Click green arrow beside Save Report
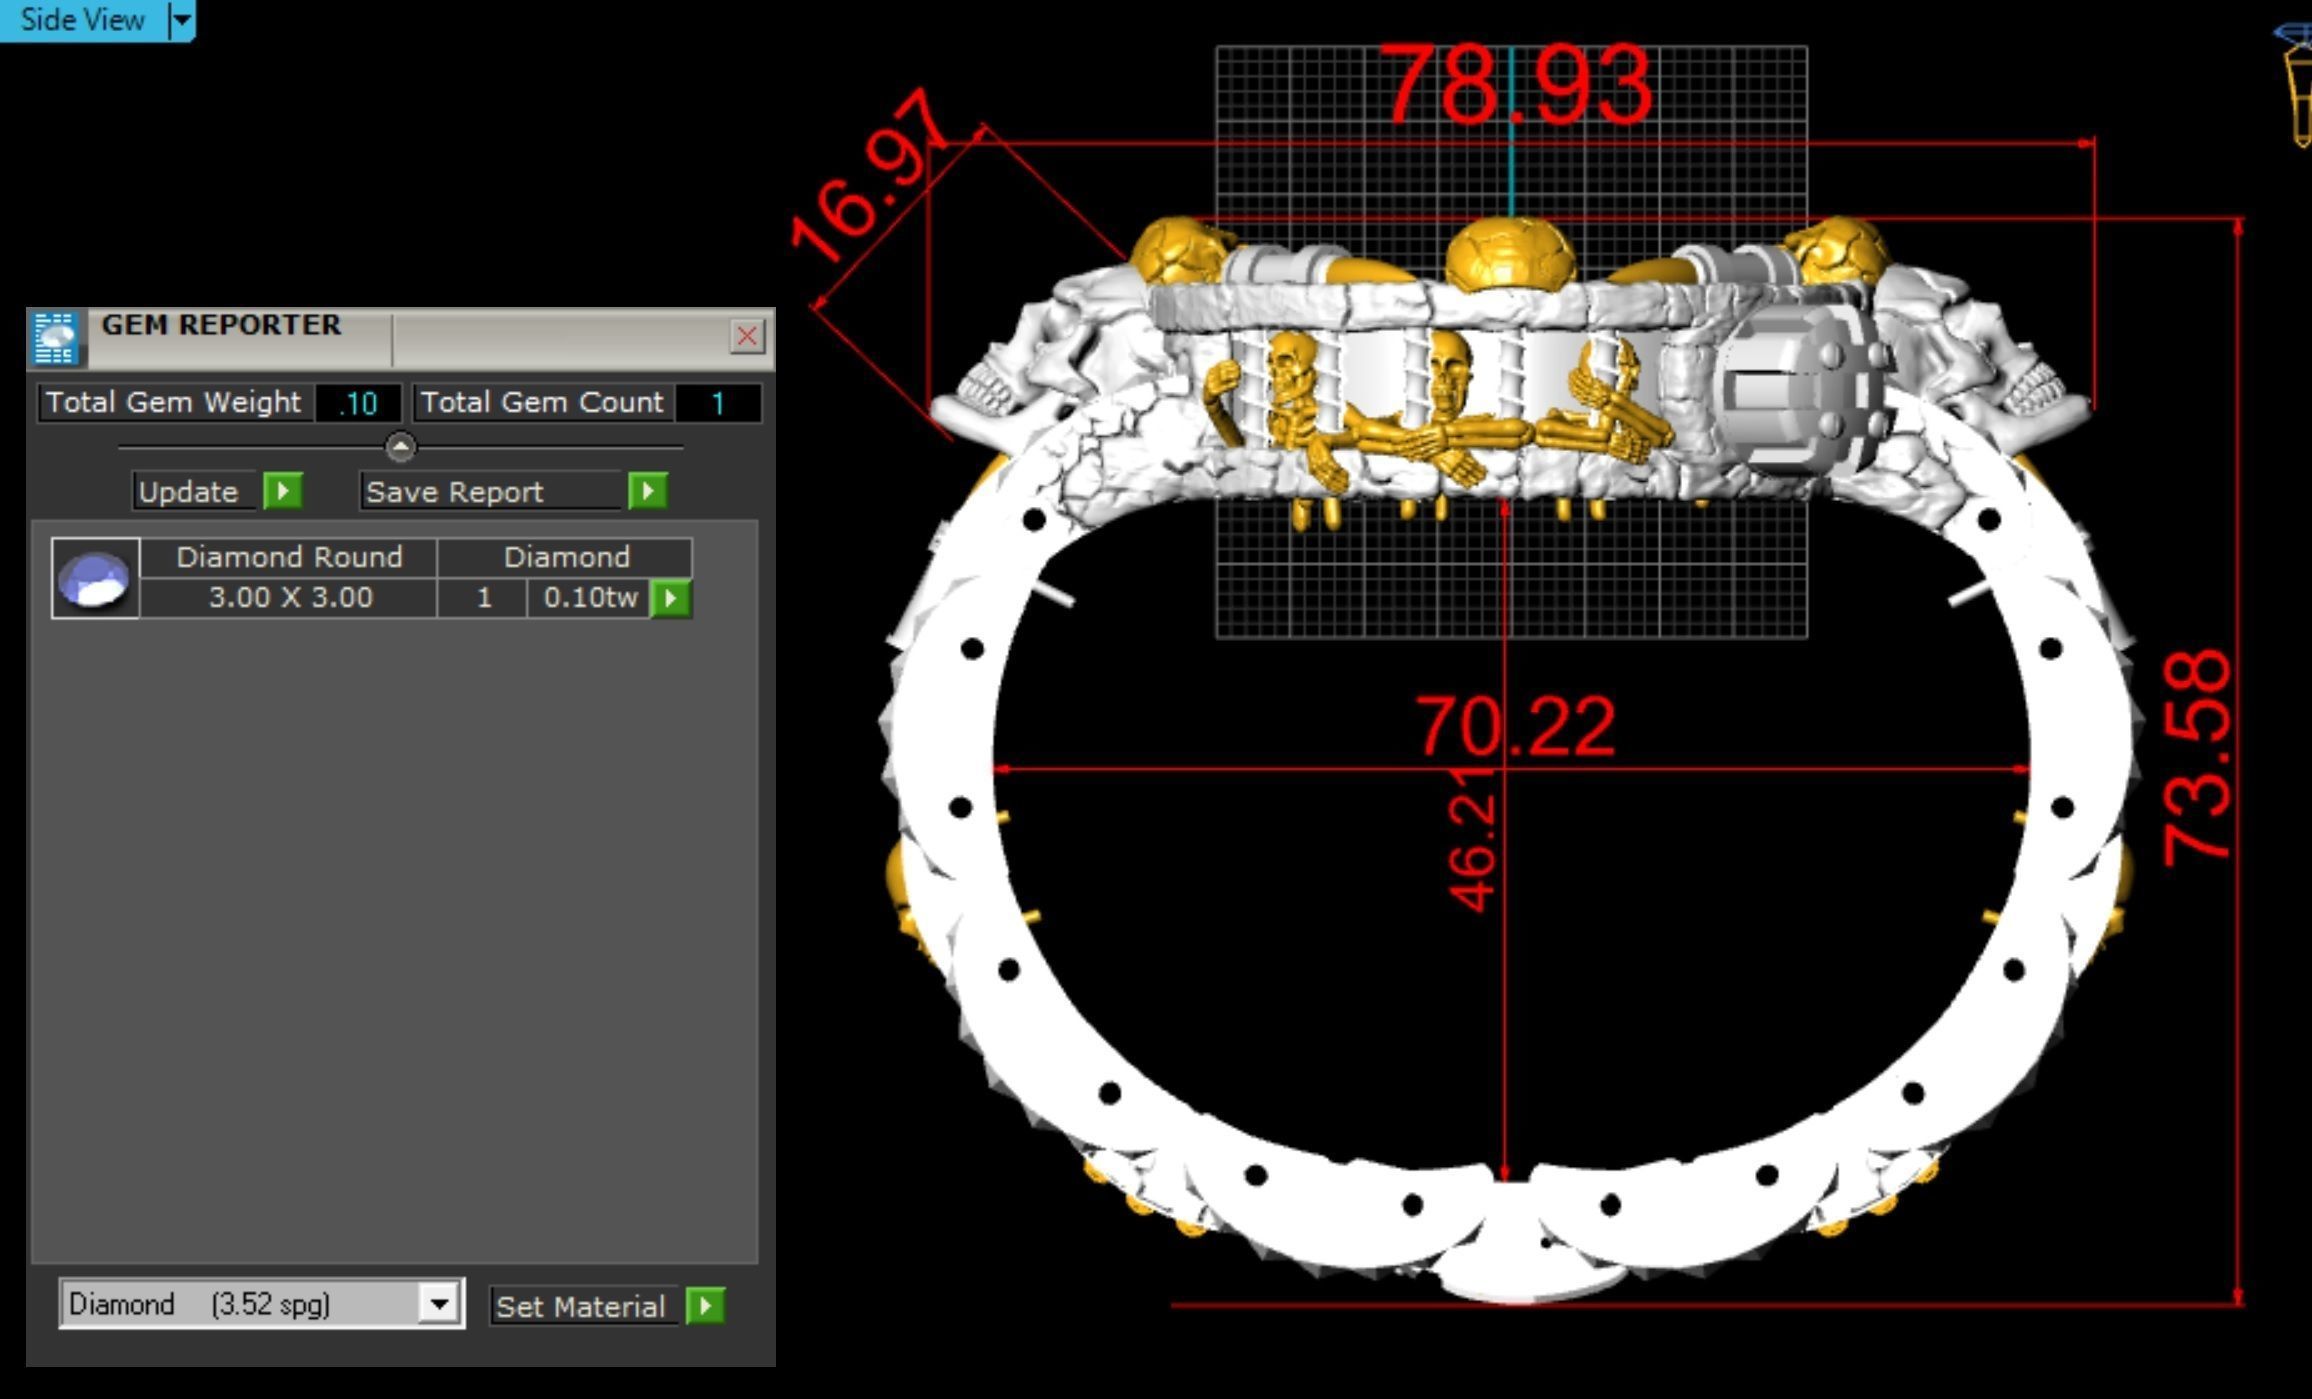Screen dimensions: 2312x1399 [648, 491]
